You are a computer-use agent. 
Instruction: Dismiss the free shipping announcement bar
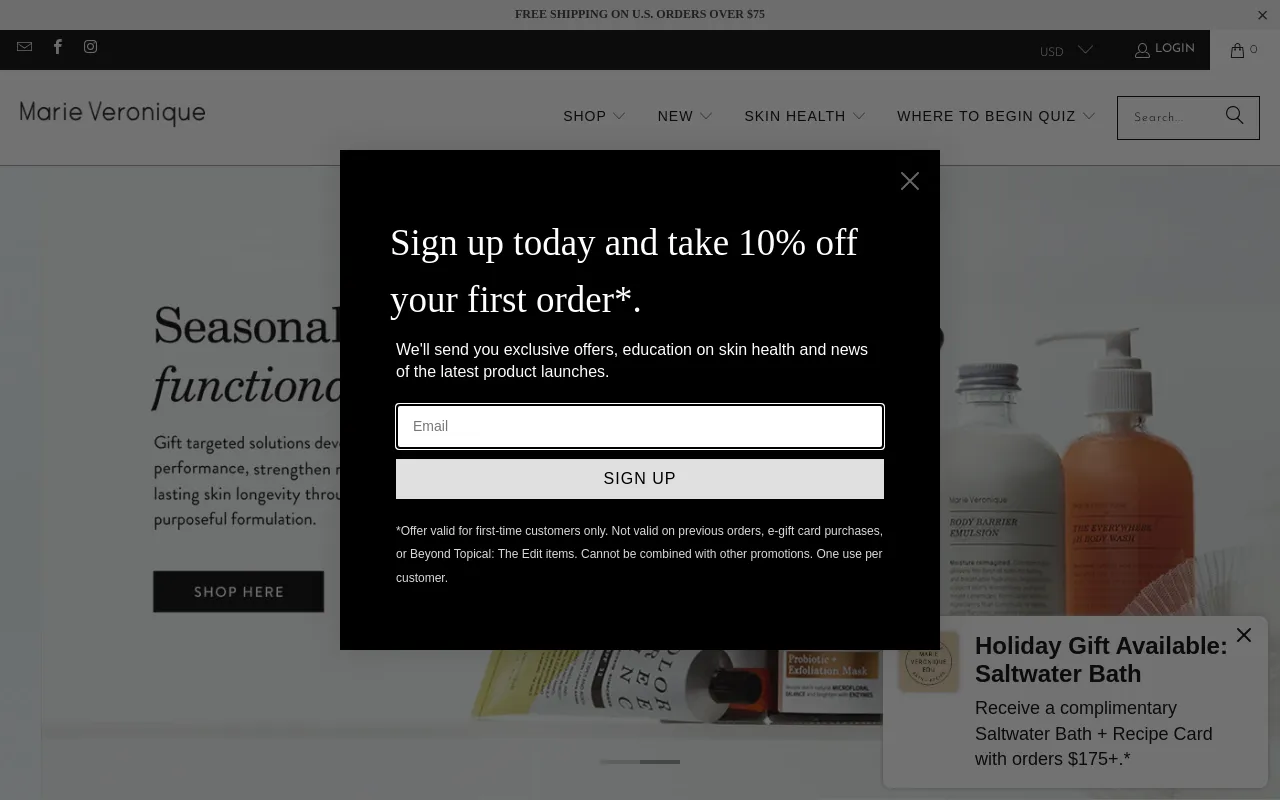pos(1262,15)
